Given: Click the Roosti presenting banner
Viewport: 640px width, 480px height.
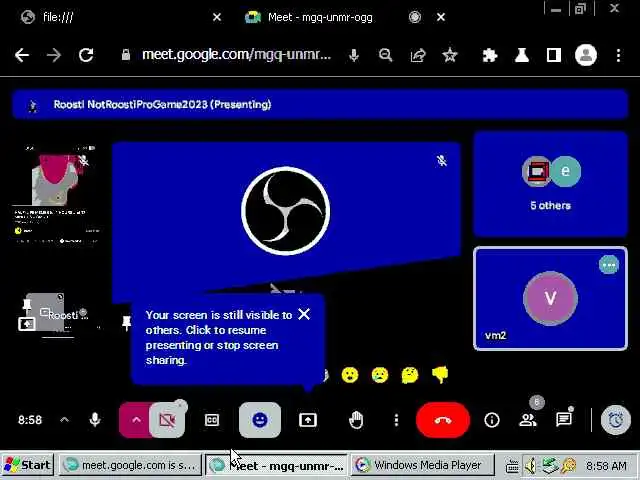Looking at the screenshot, I should coord(320,104).
